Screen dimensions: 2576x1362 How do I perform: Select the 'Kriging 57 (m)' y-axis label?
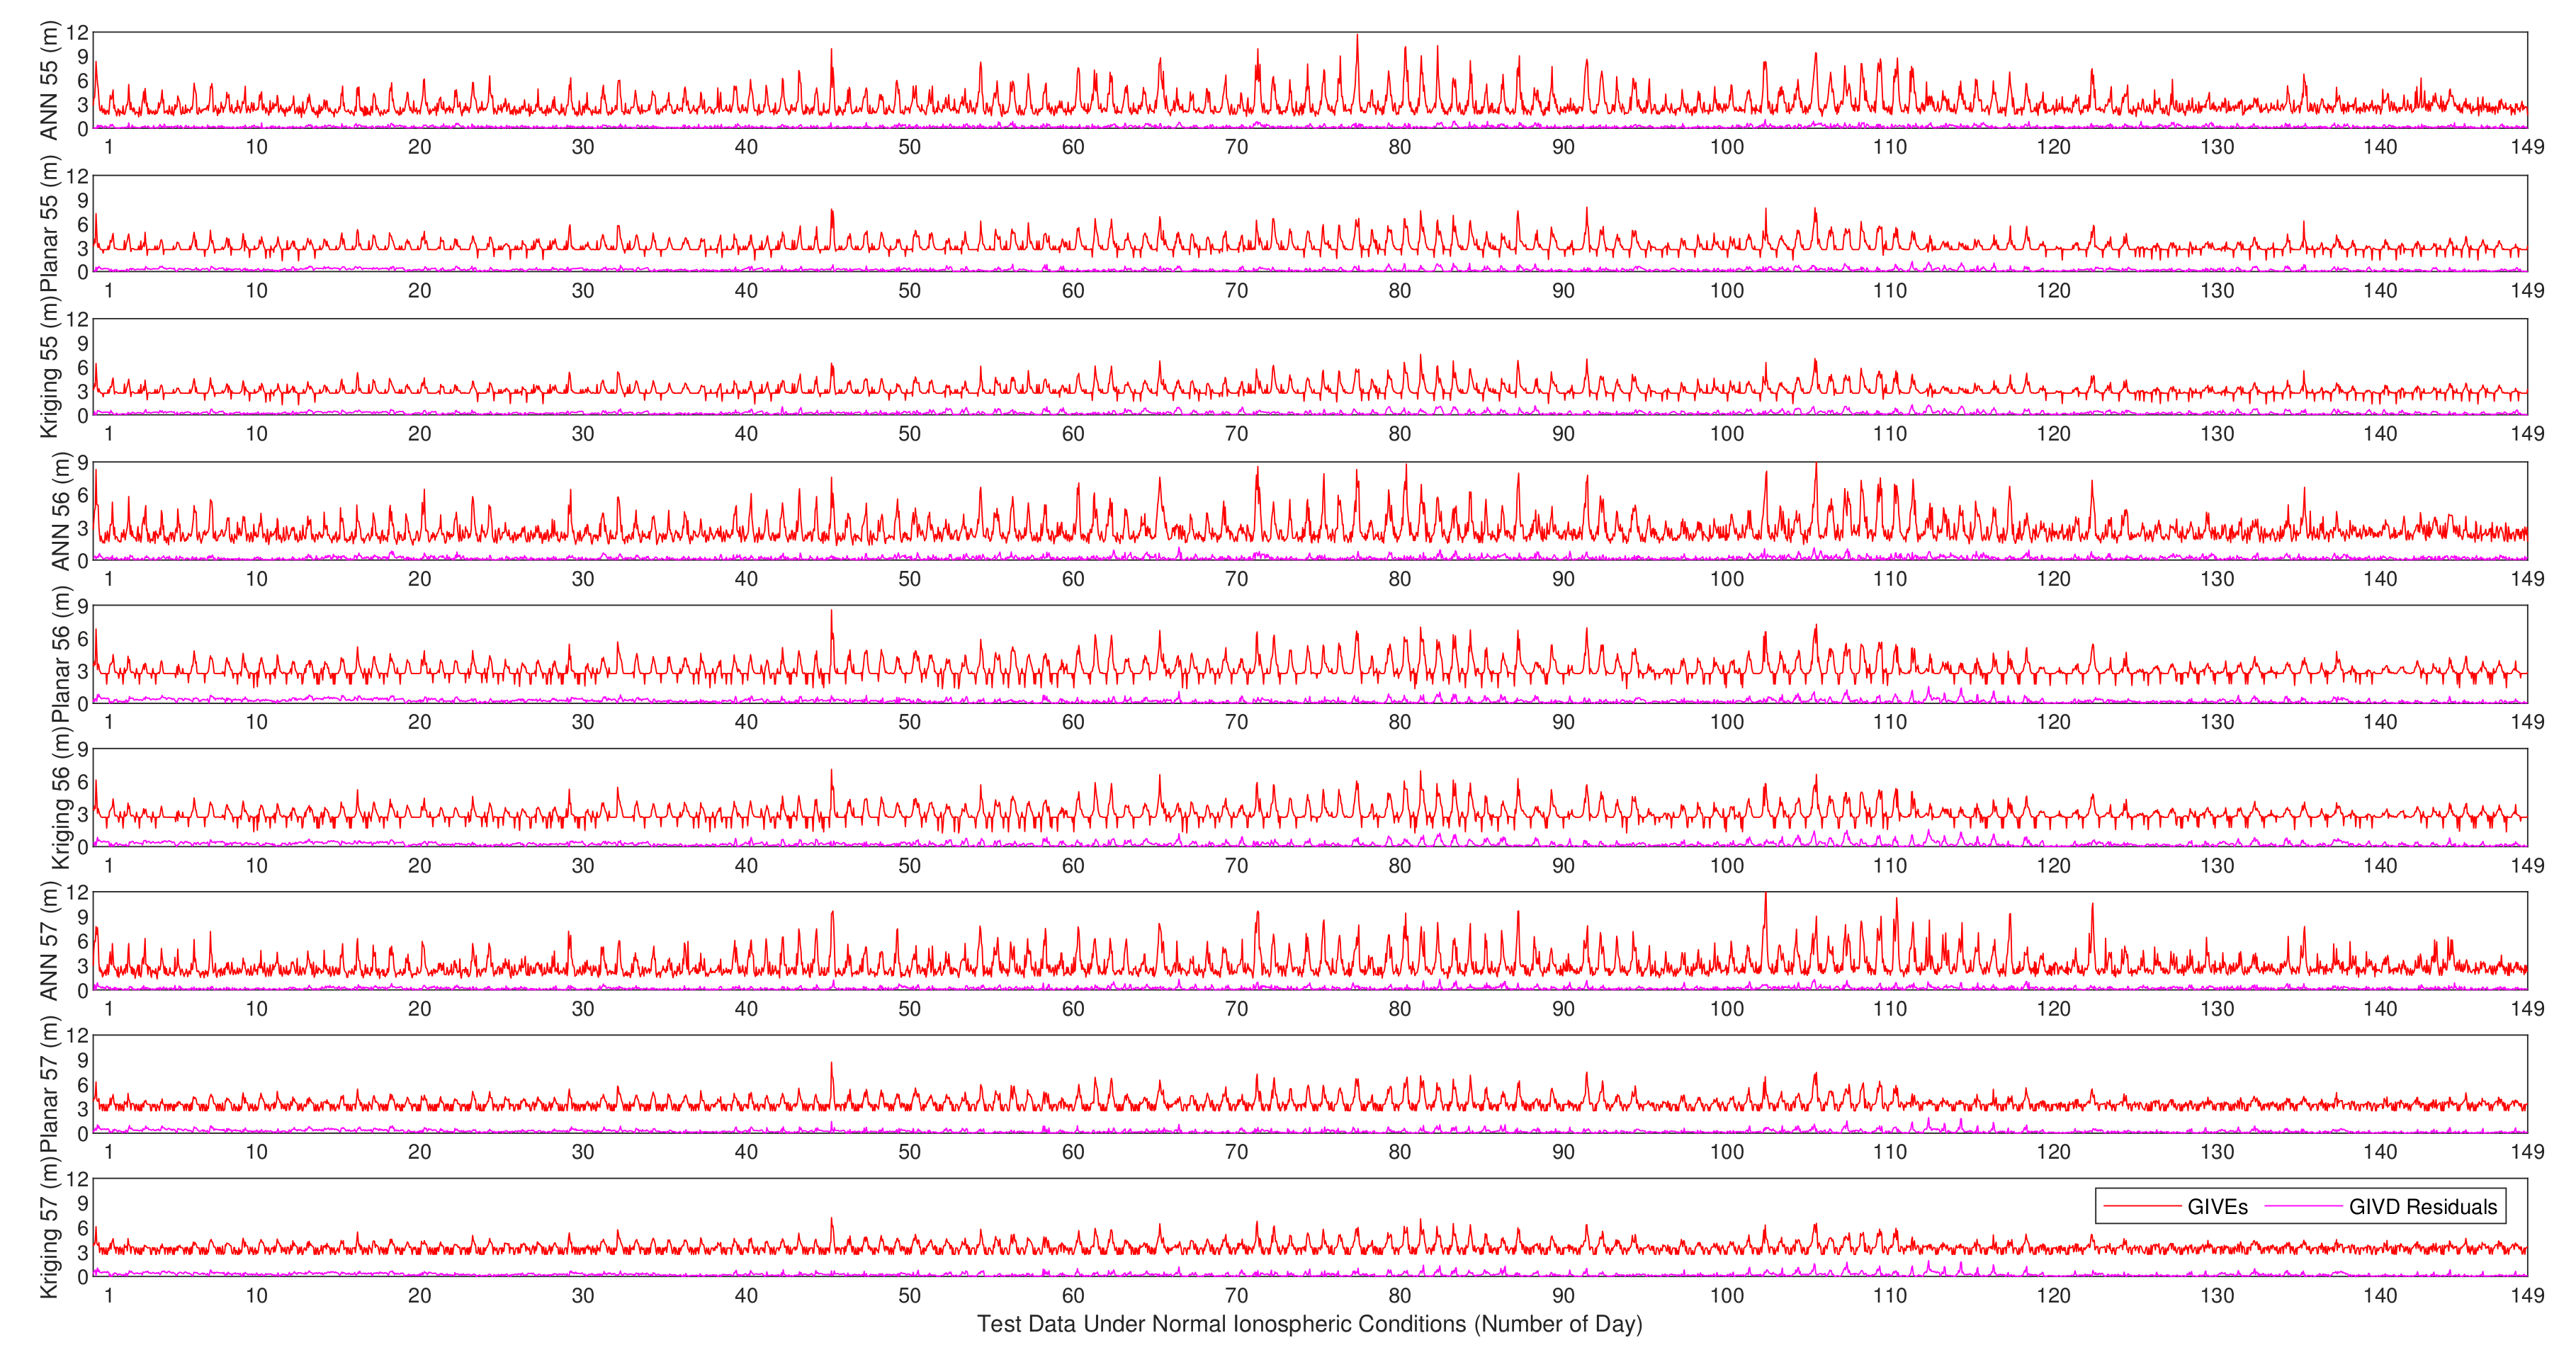pyautogui.click(x=48, y=1228)
